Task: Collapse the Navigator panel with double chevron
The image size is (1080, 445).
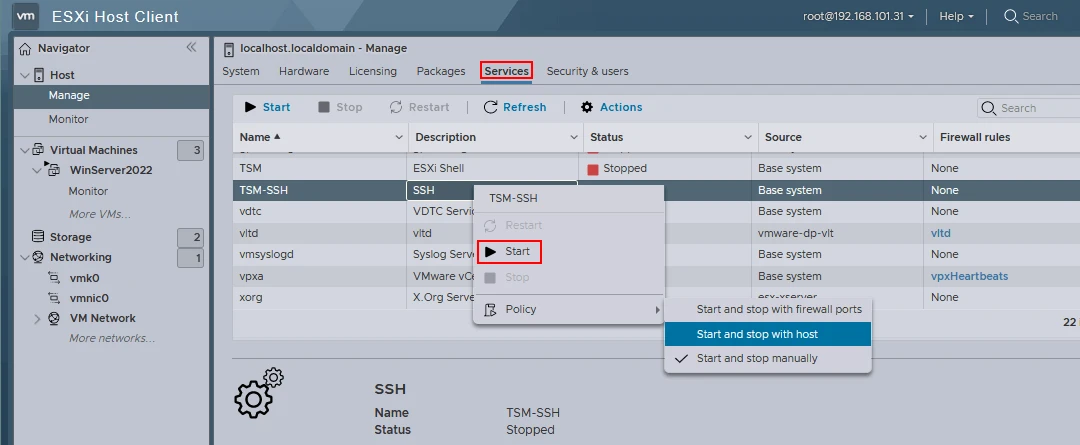Action: click(x=191, y=47)
